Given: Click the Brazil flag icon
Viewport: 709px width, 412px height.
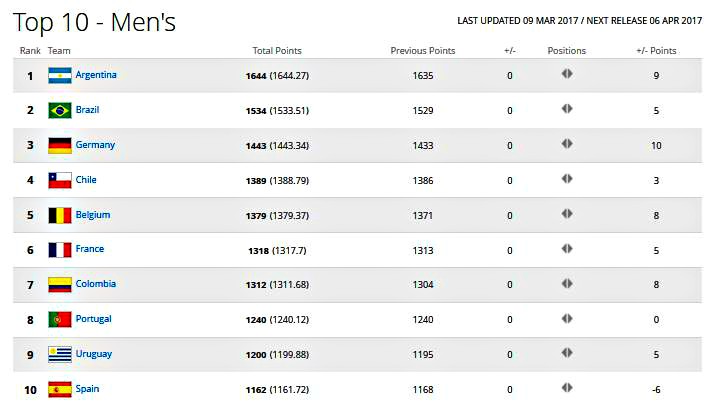Looking at the screenshot, I should pyautogui.click(x=60, y=110).
